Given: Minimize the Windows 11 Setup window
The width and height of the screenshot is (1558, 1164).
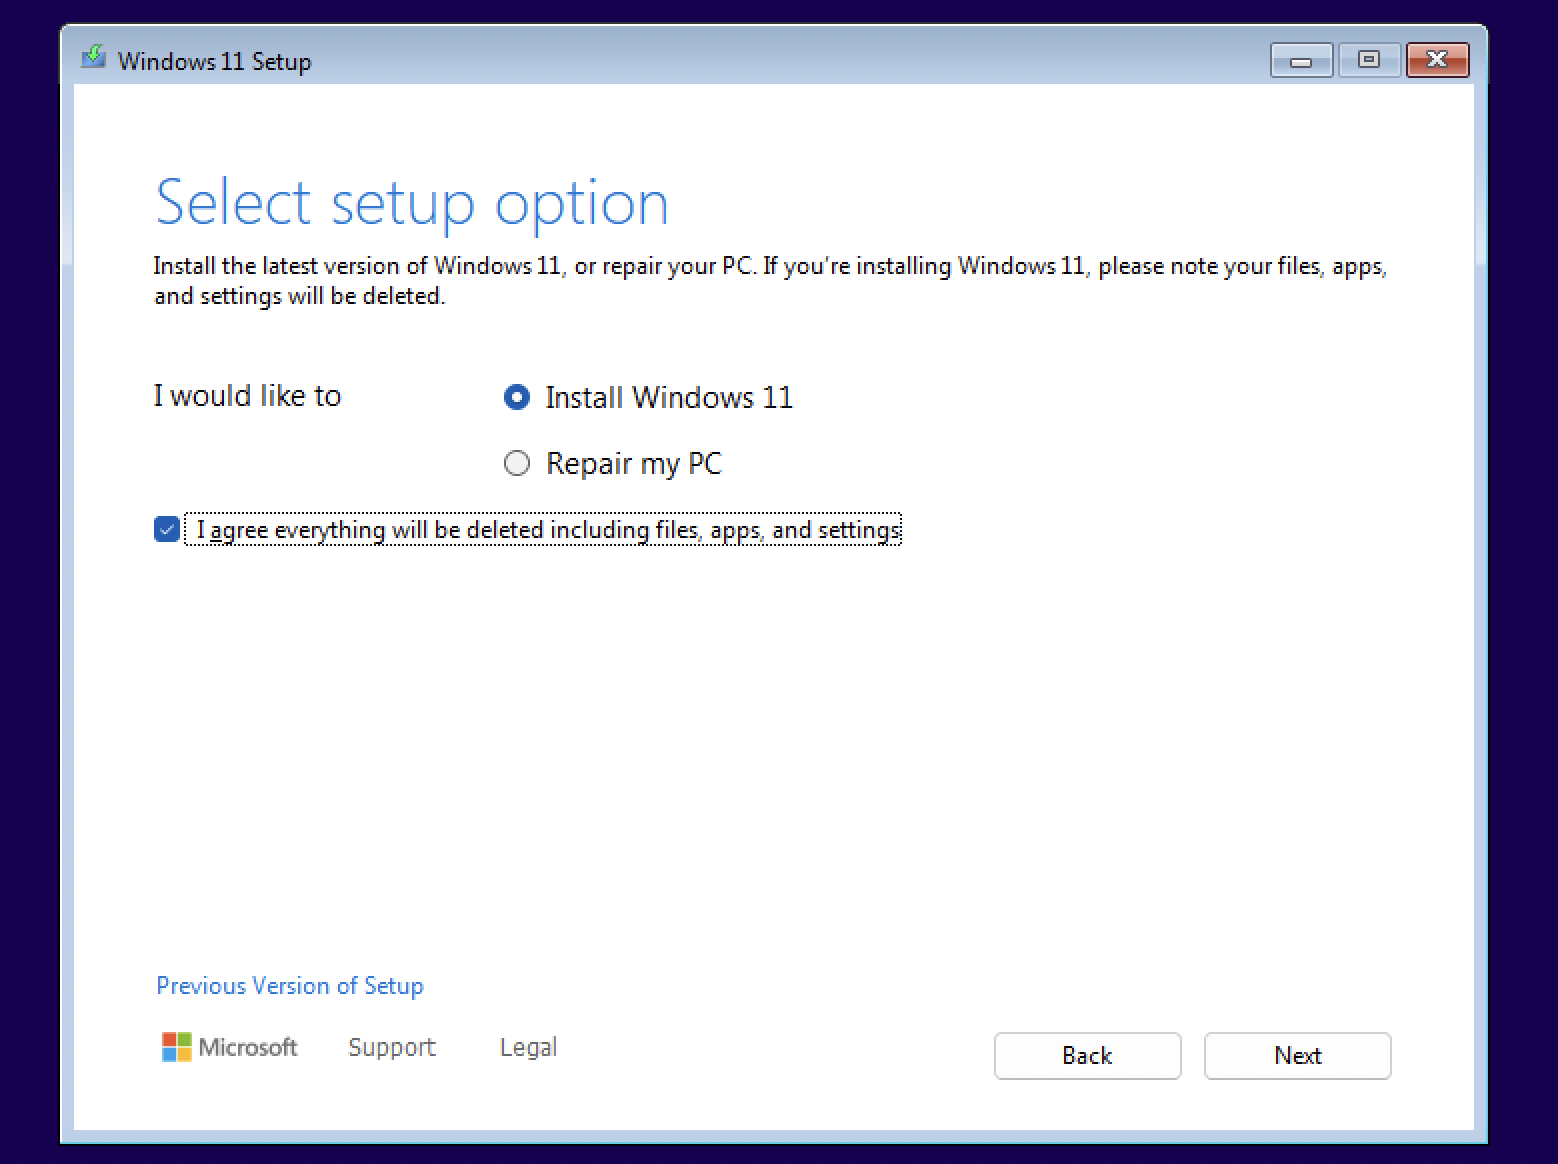Looking at the screenshot, I should click(1300, 61).
